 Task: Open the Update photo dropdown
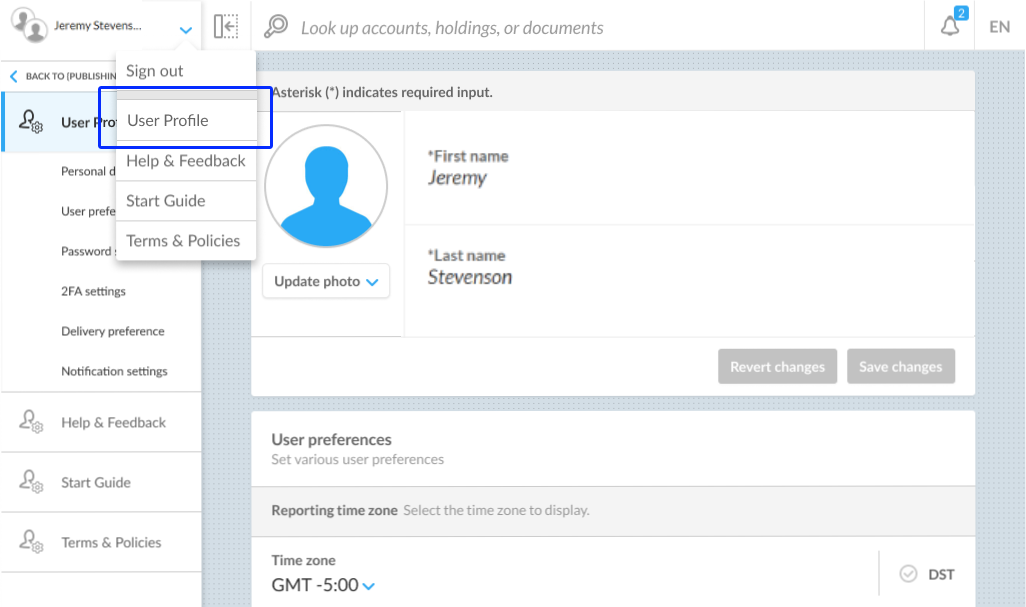click(x=326, y=281)
